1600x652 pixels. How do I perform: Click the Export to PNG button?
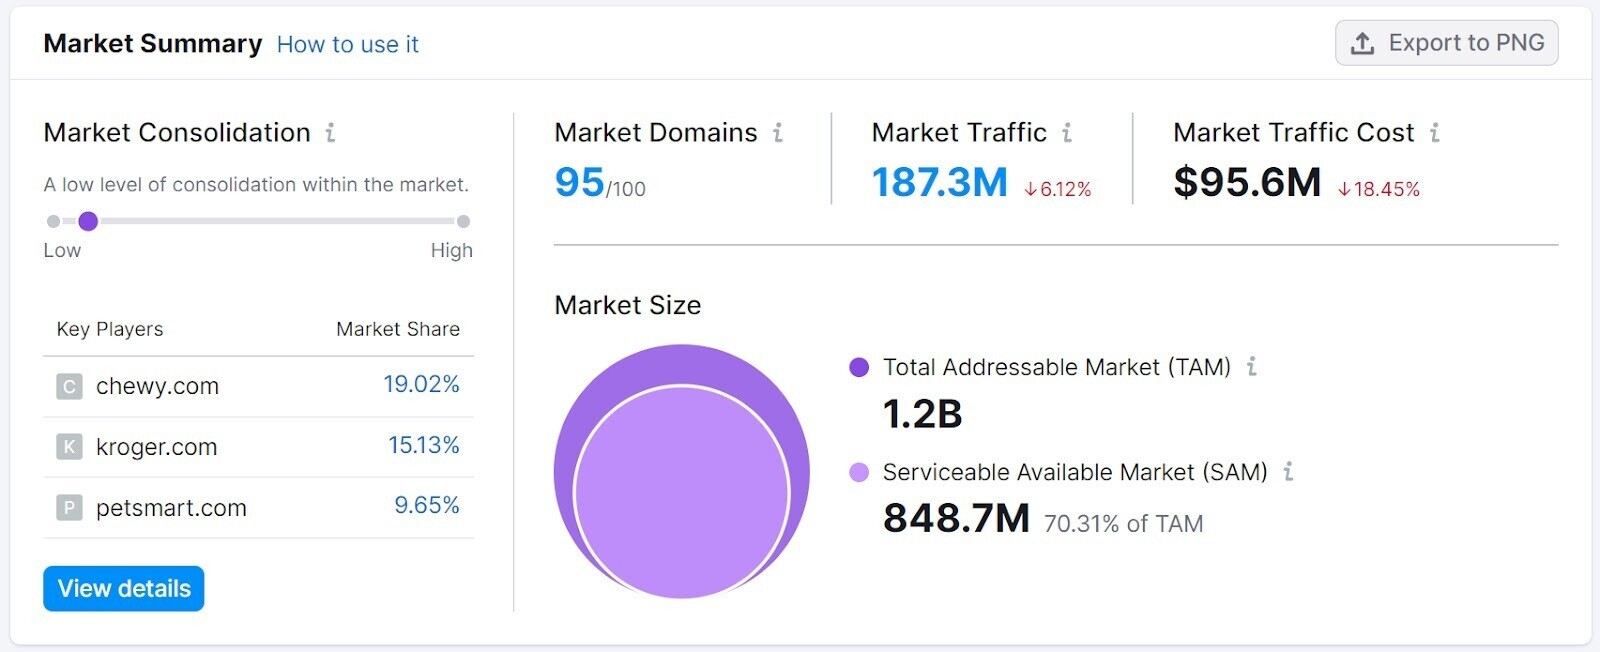pos(1446,43)
